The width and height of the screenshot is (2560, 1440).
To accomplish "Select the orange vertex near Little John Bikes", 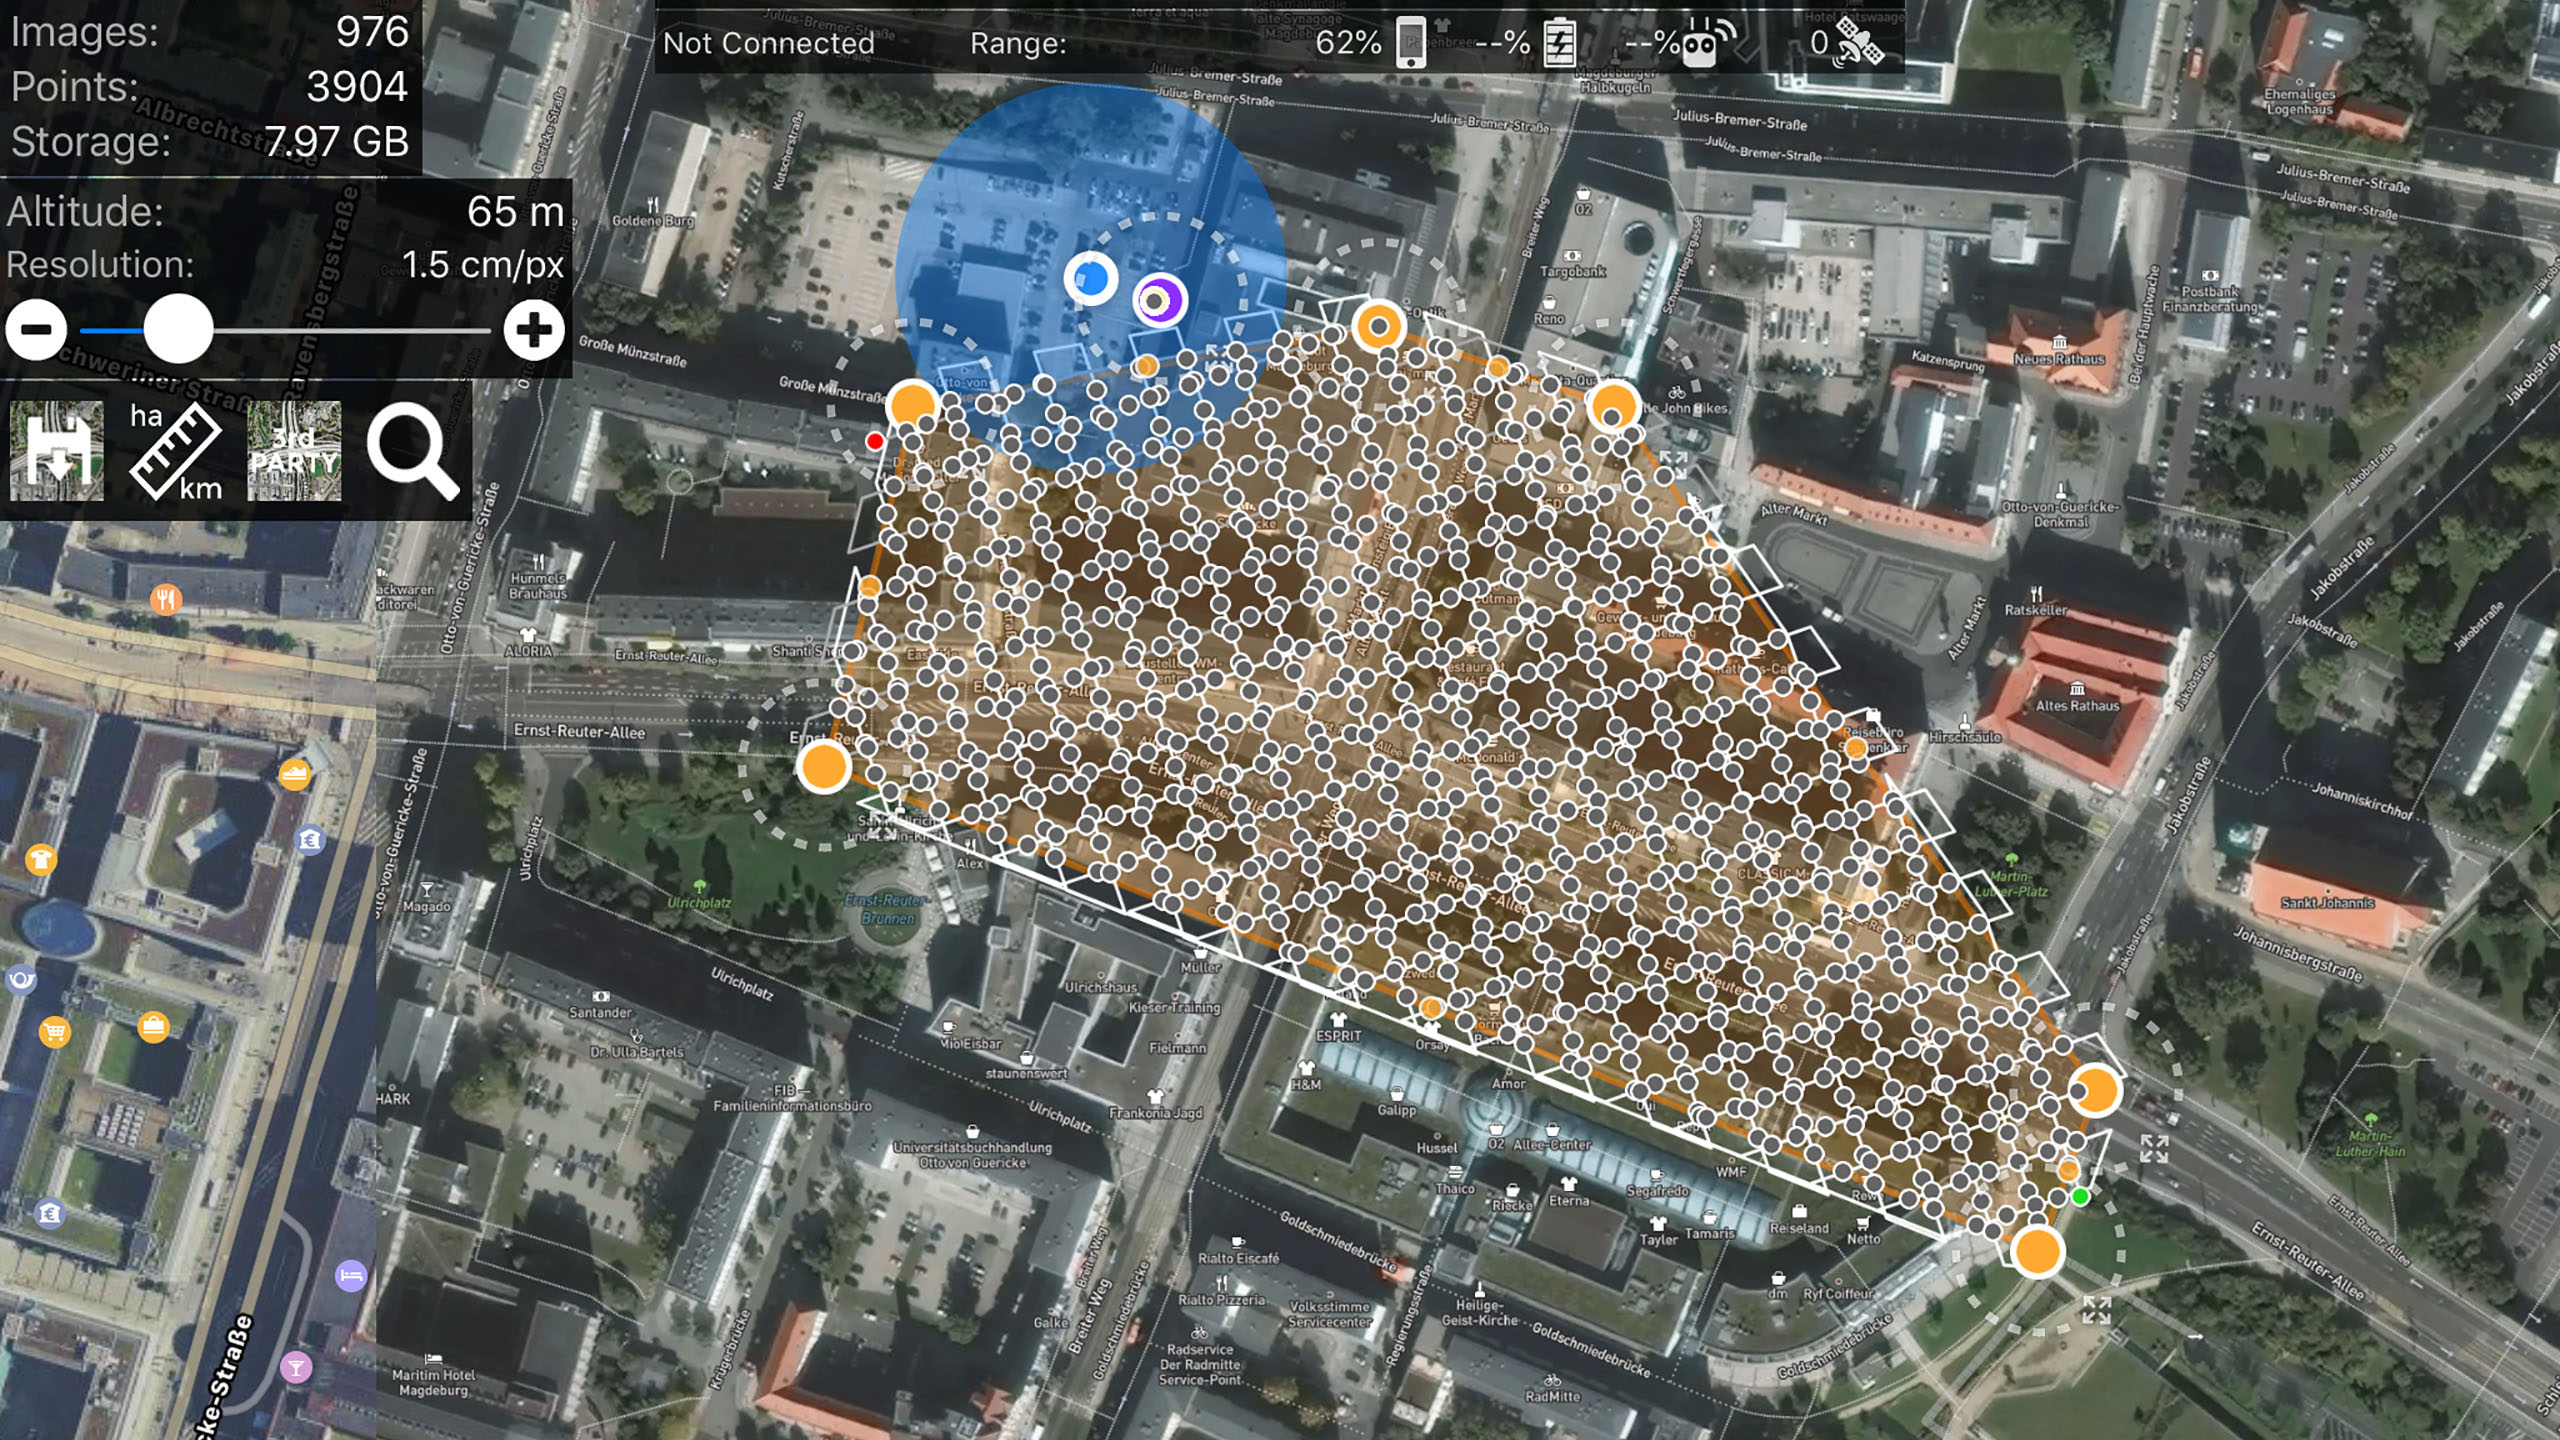I will (x=1613, y=407).
